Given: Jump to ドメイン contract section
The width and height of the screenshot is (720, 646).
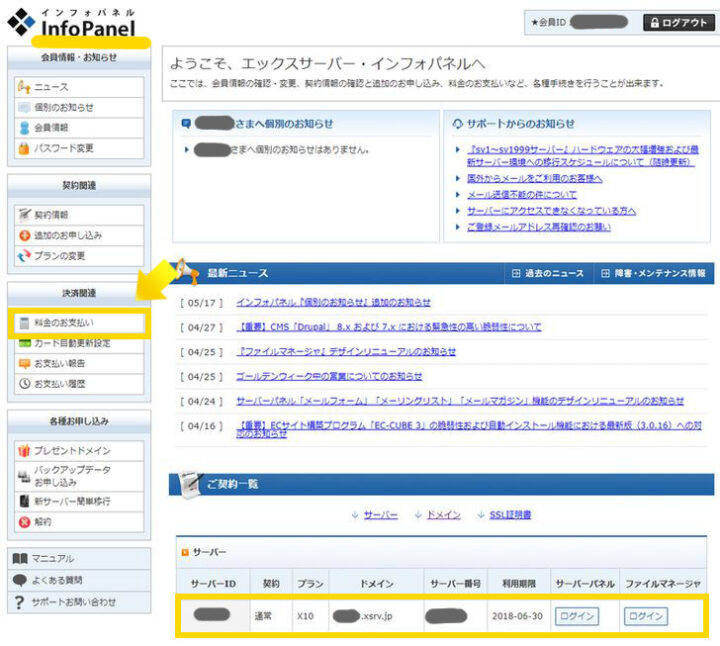Looking at the screenshot, I should tap(444, 515).
